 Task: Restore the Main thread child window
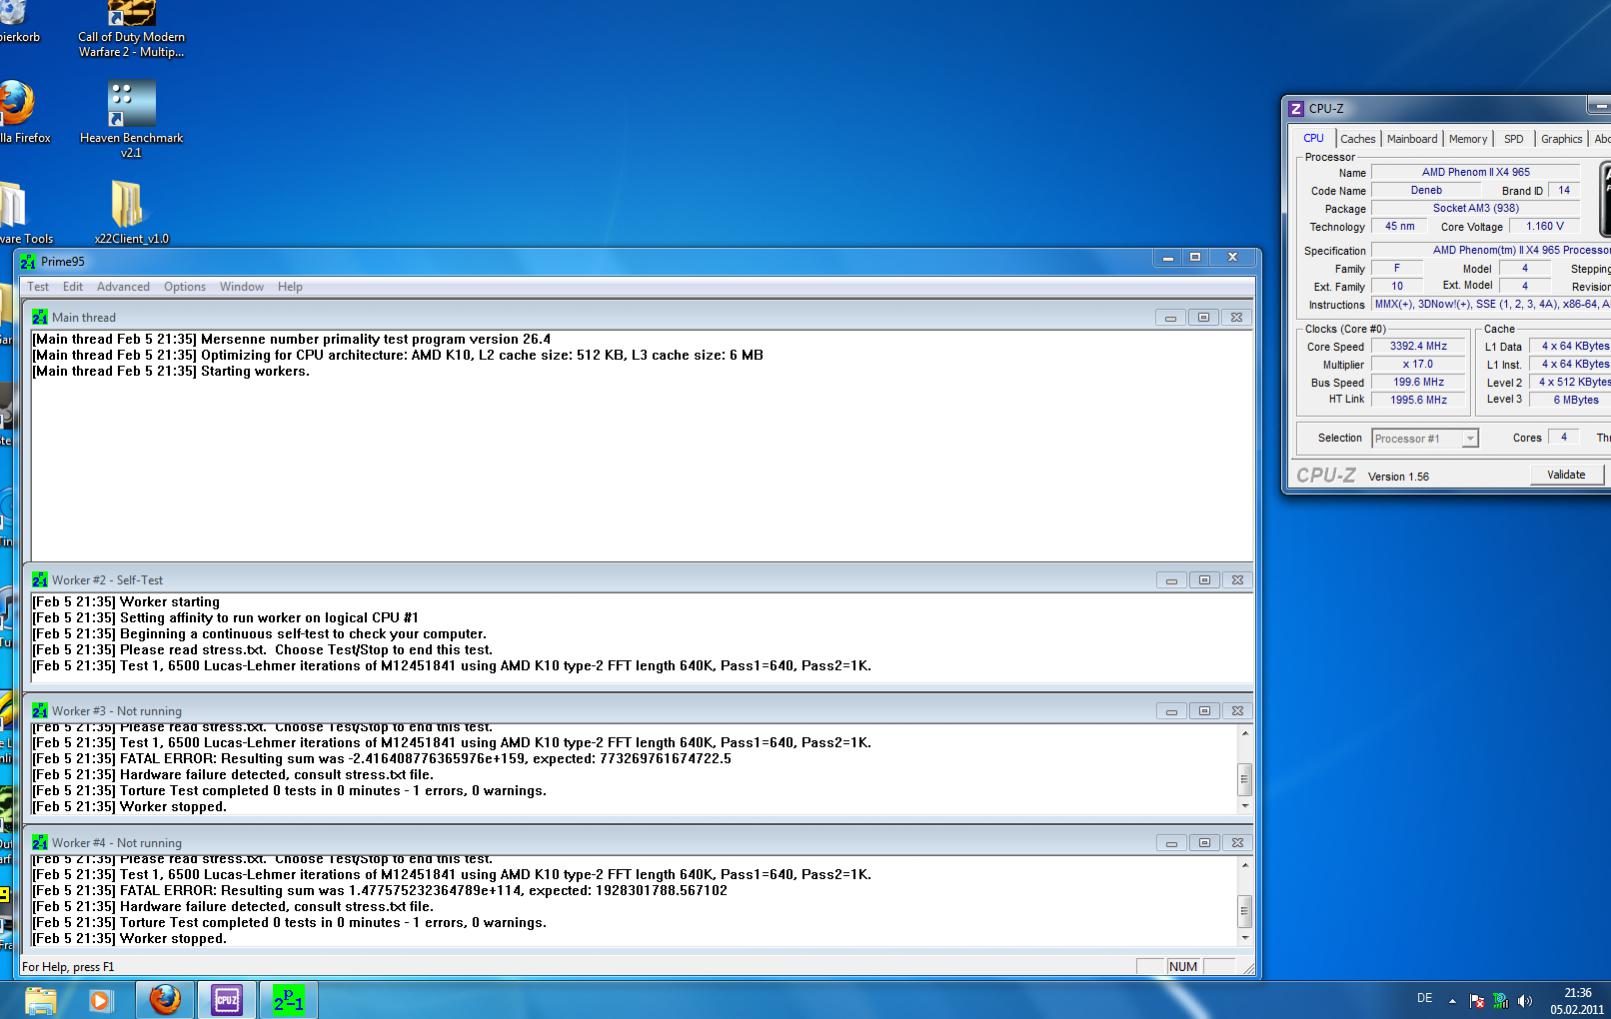click(1204, 317)
